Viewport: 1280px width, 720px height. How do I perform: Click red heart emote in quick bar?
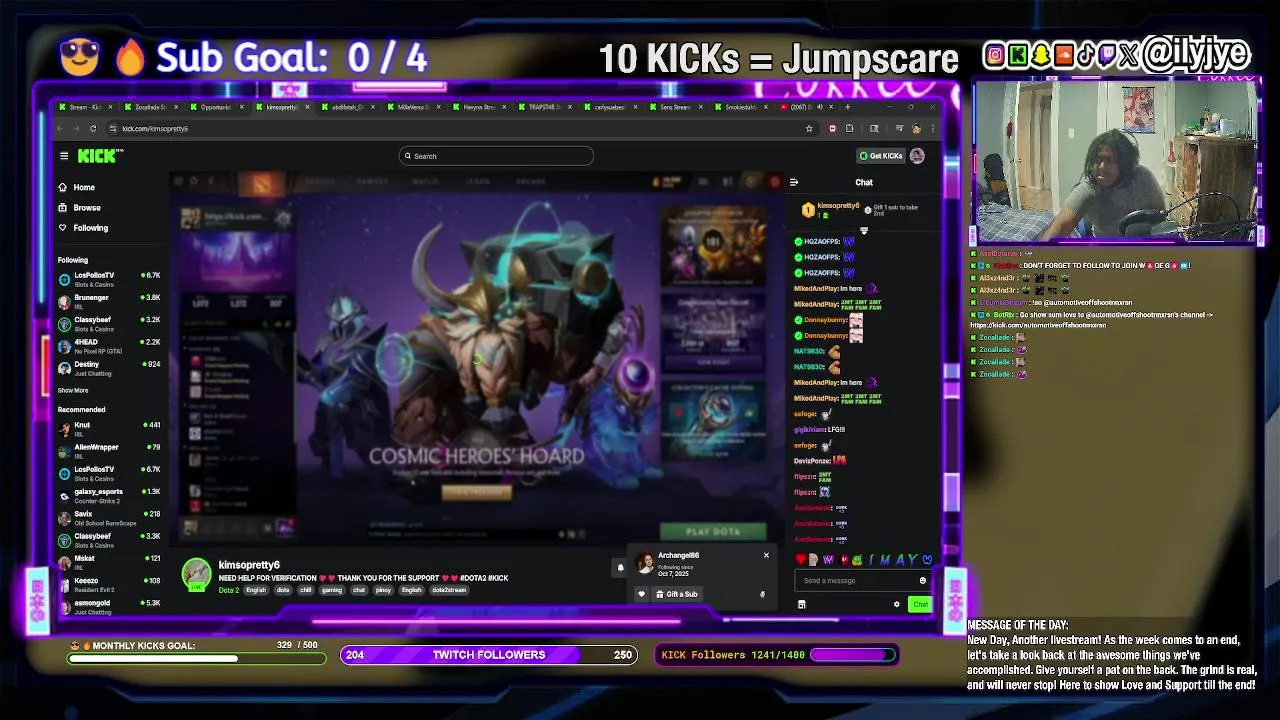[800, 560]
